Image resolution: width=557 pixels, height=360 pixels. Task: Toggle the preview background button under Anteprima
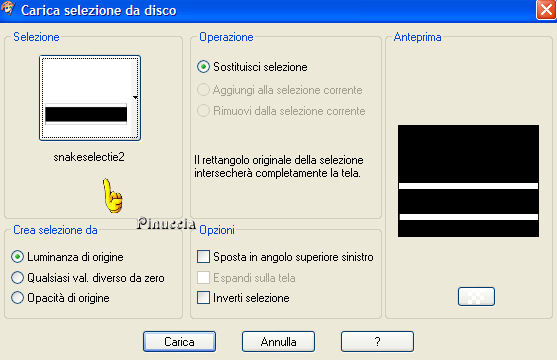[476, 296]
